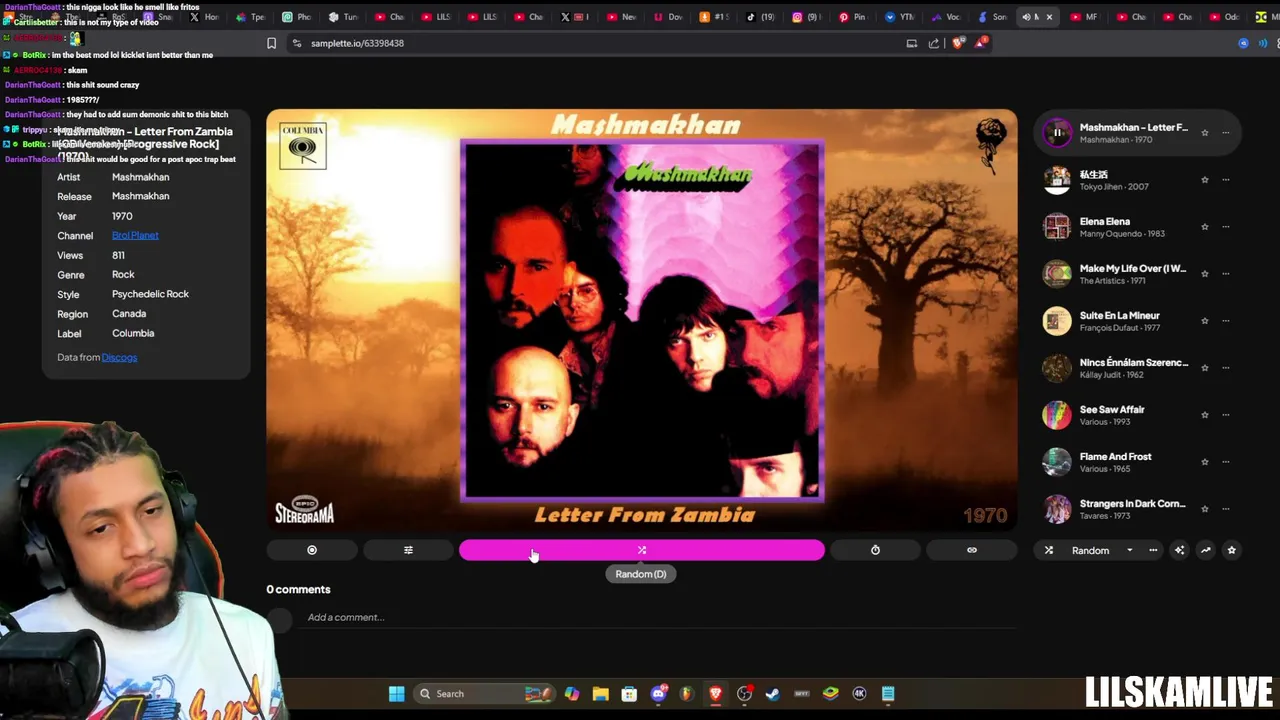Play Suite En La Mineur from the list
Viewport: 1280px width, 720px height.
(x=1057, y=320)
